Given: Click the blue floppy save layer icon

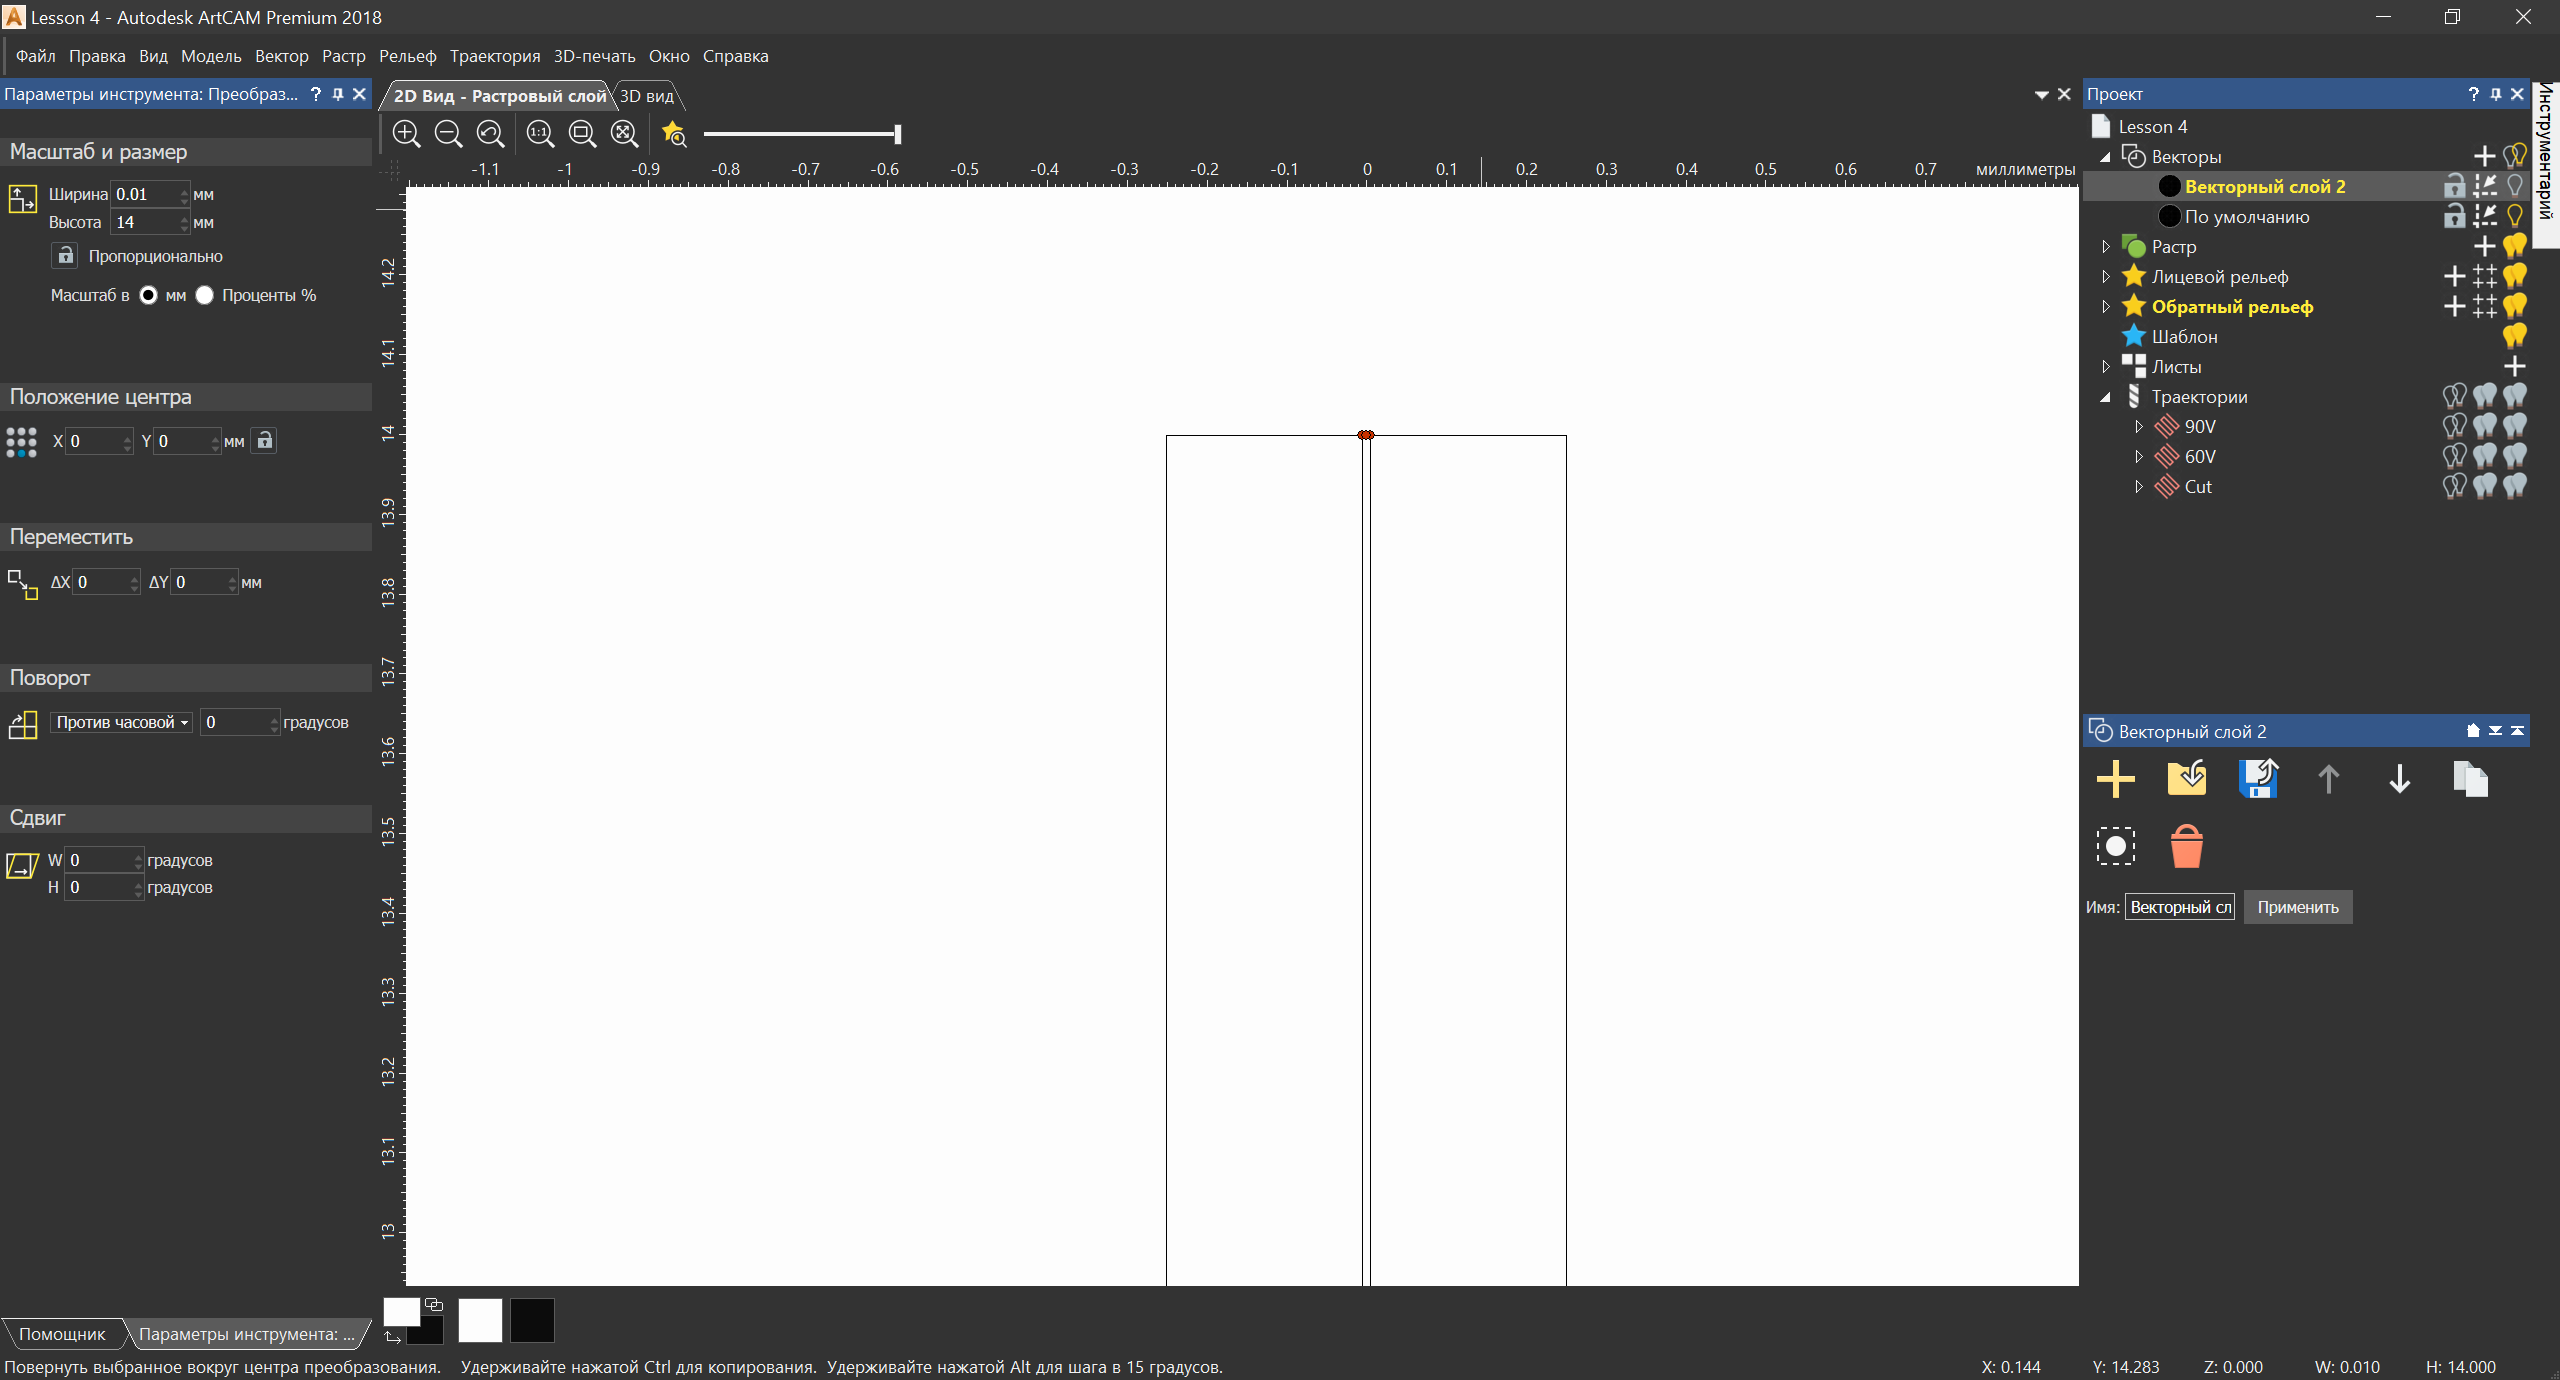Looking at the screenshot, I should [2258, 779].
